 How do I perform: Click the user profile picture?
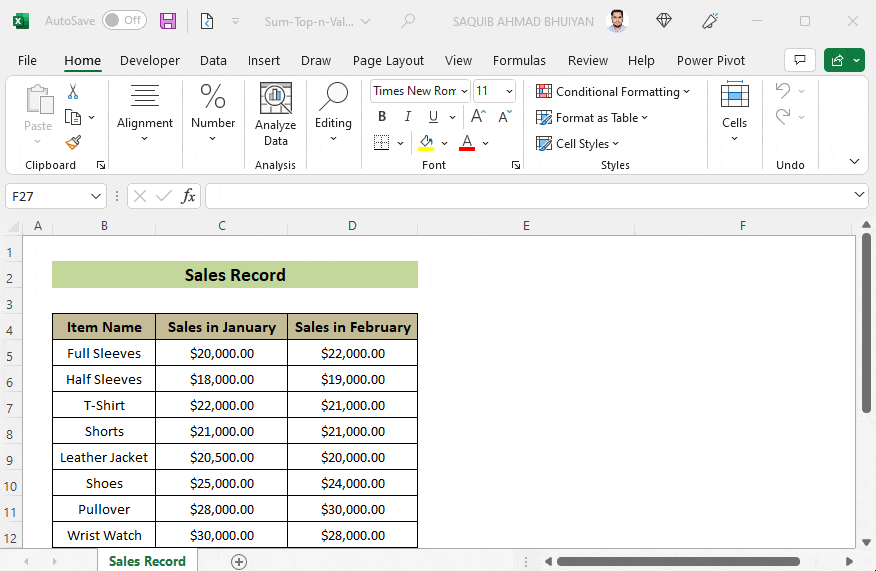point(617,21)
